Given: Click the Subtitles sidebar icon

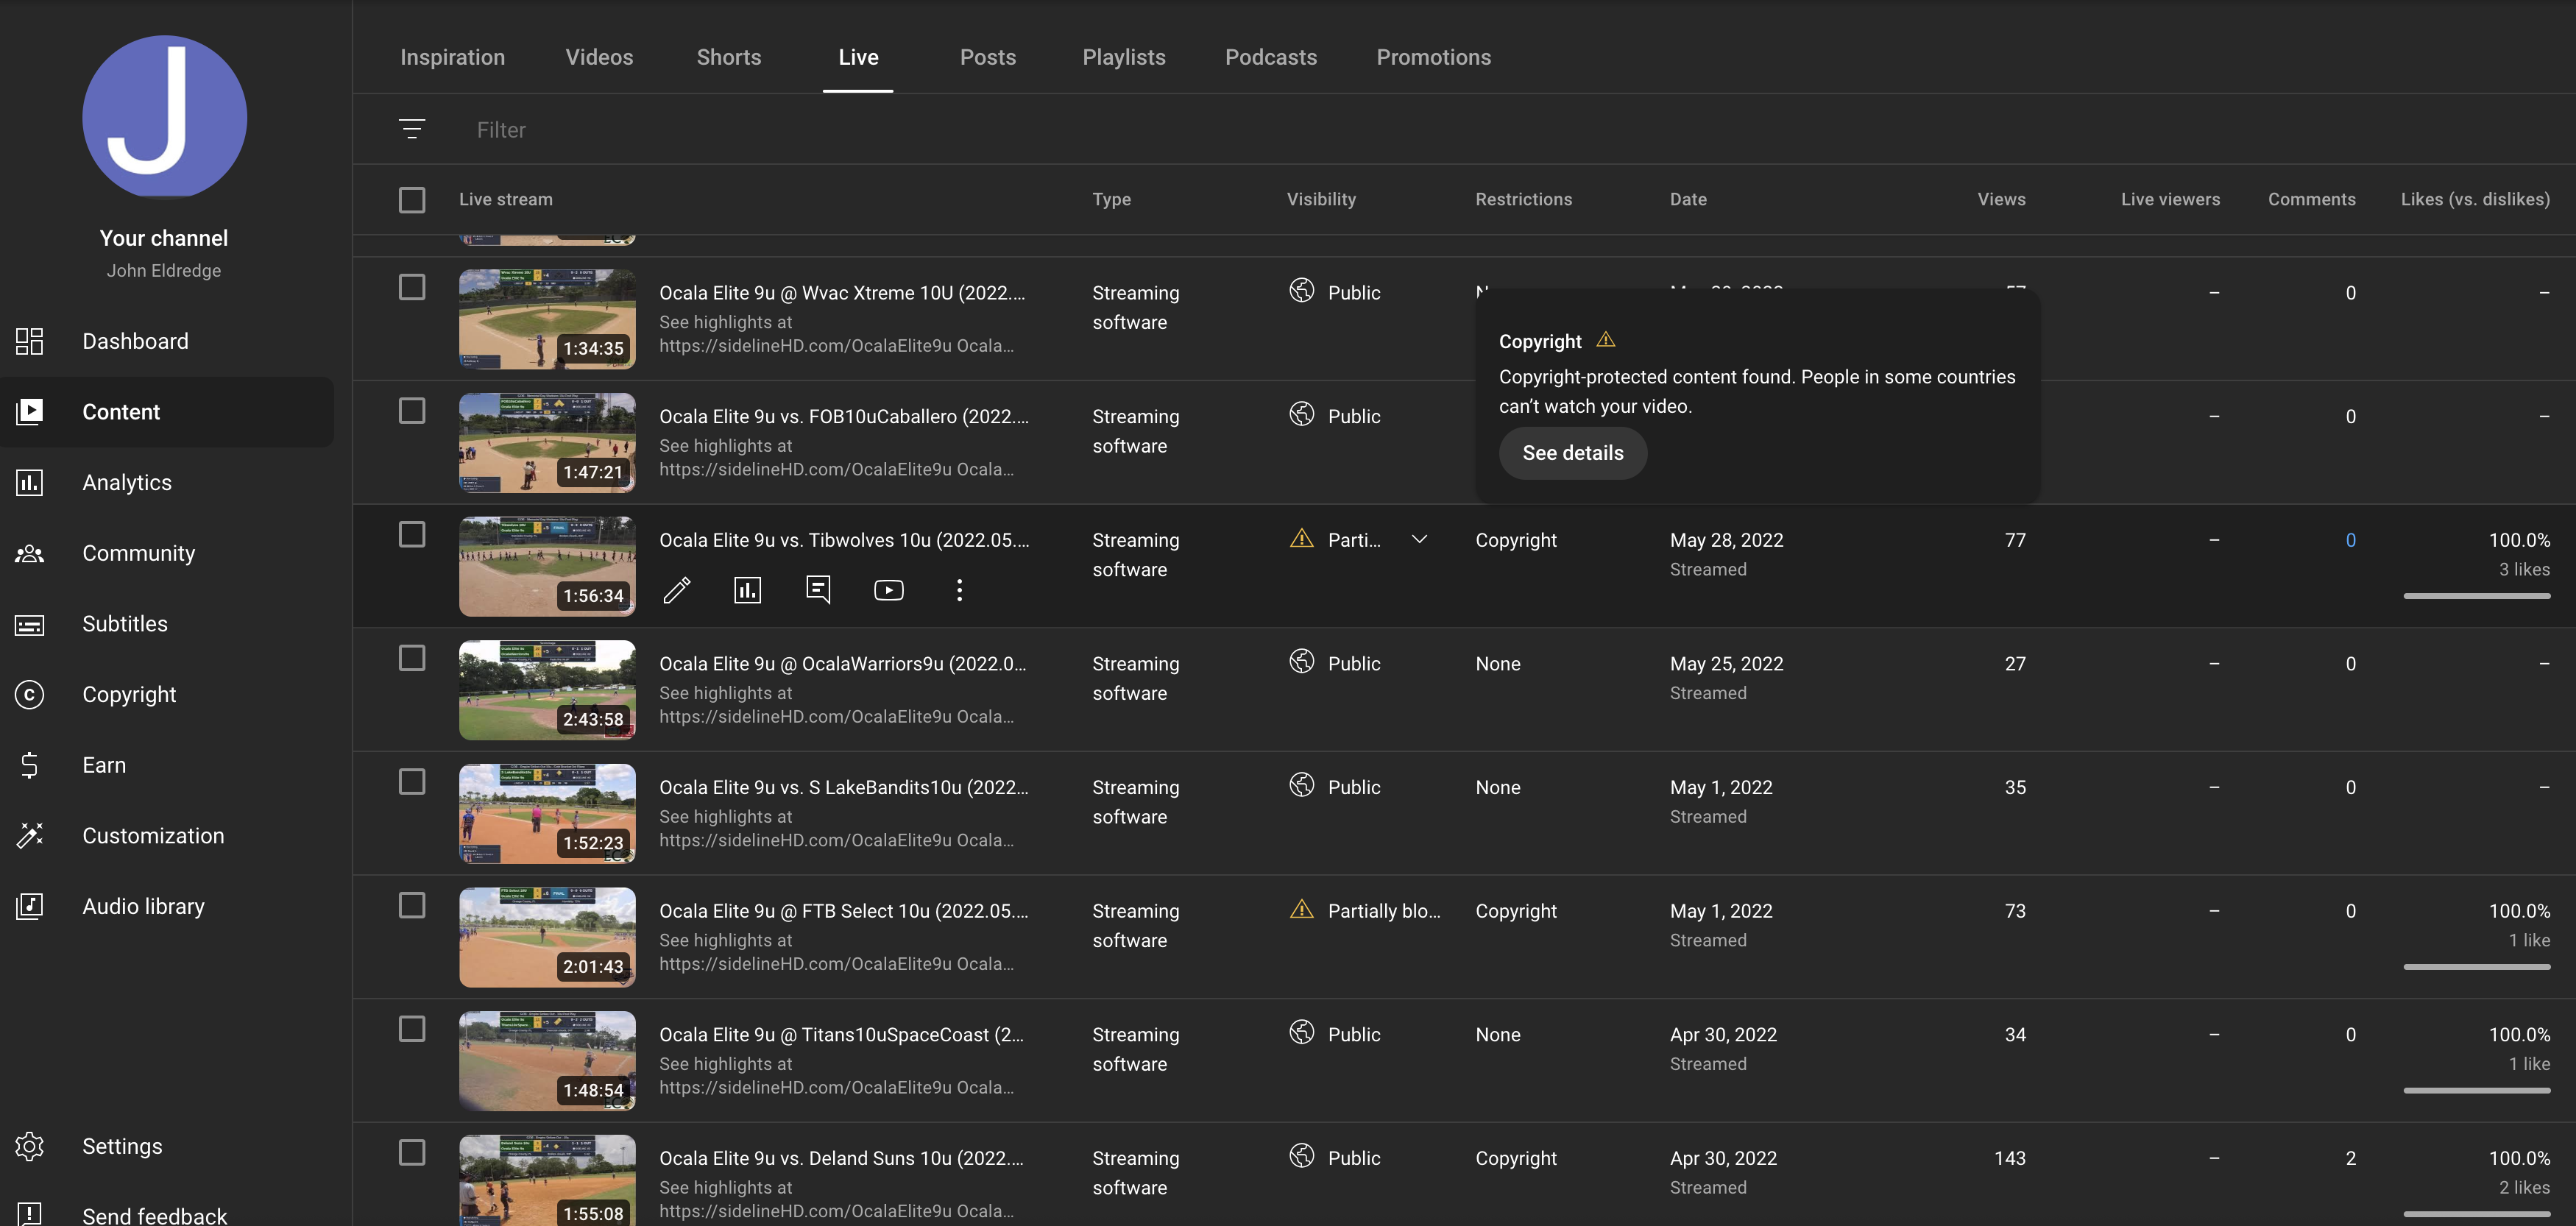Looking at the screenshot, I should pyautogui.click(x=30, y=624).
